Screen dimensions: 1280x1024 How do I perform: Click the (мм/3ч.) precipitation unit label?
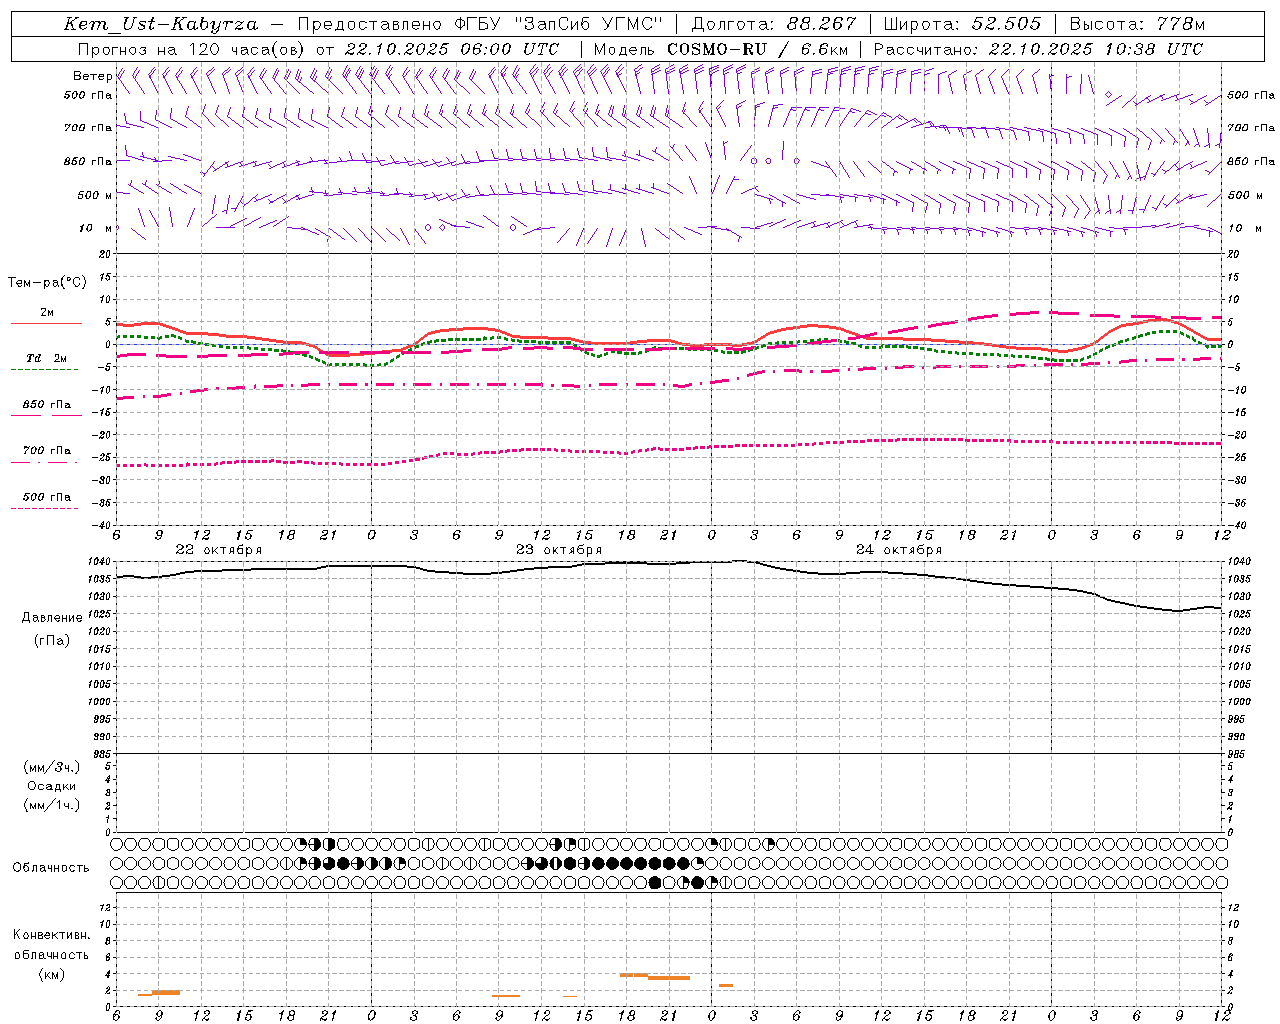(51, 767)
